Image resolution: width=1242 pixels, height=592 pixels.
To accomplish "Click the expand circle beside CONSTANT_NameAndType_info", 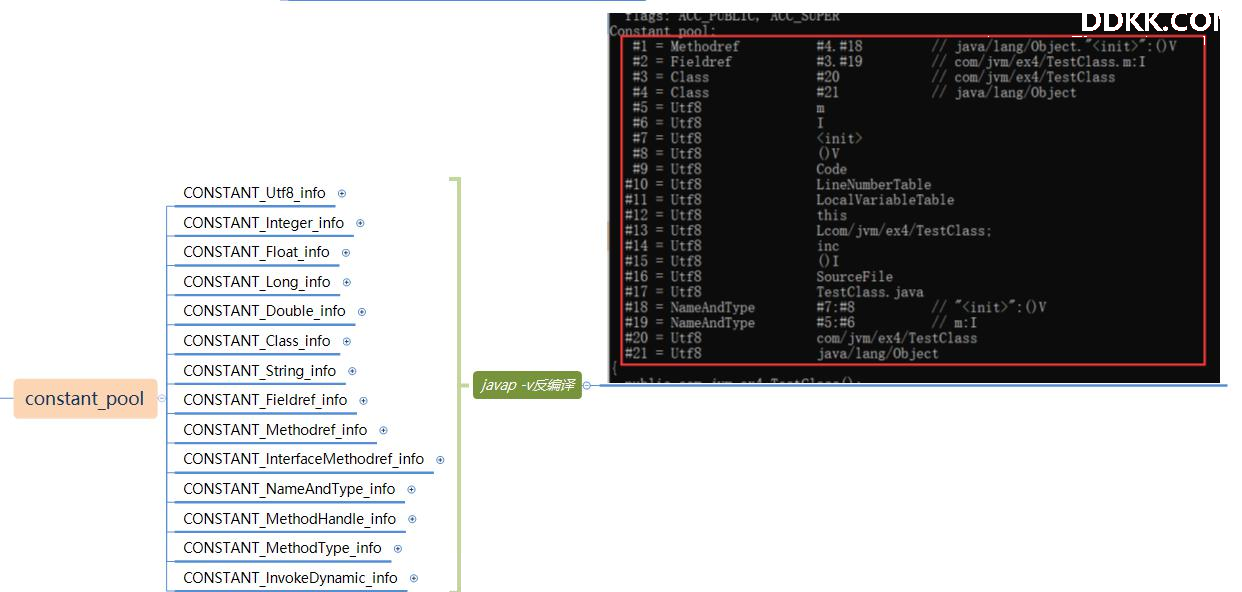I will click(411, 489).
